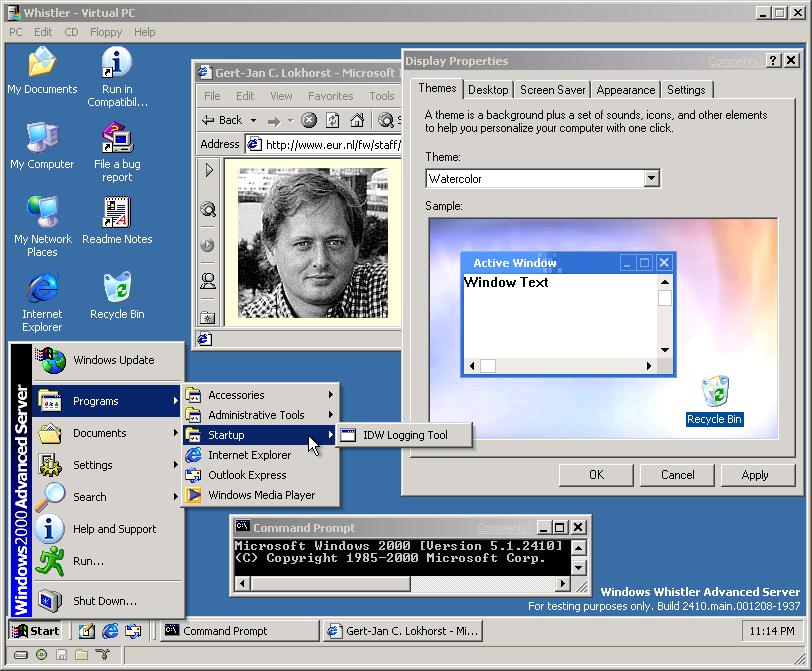Open Windows Media Player from the Programs menu
The width and height of the screenshot is (812, 671).
(x=261, y=495)
